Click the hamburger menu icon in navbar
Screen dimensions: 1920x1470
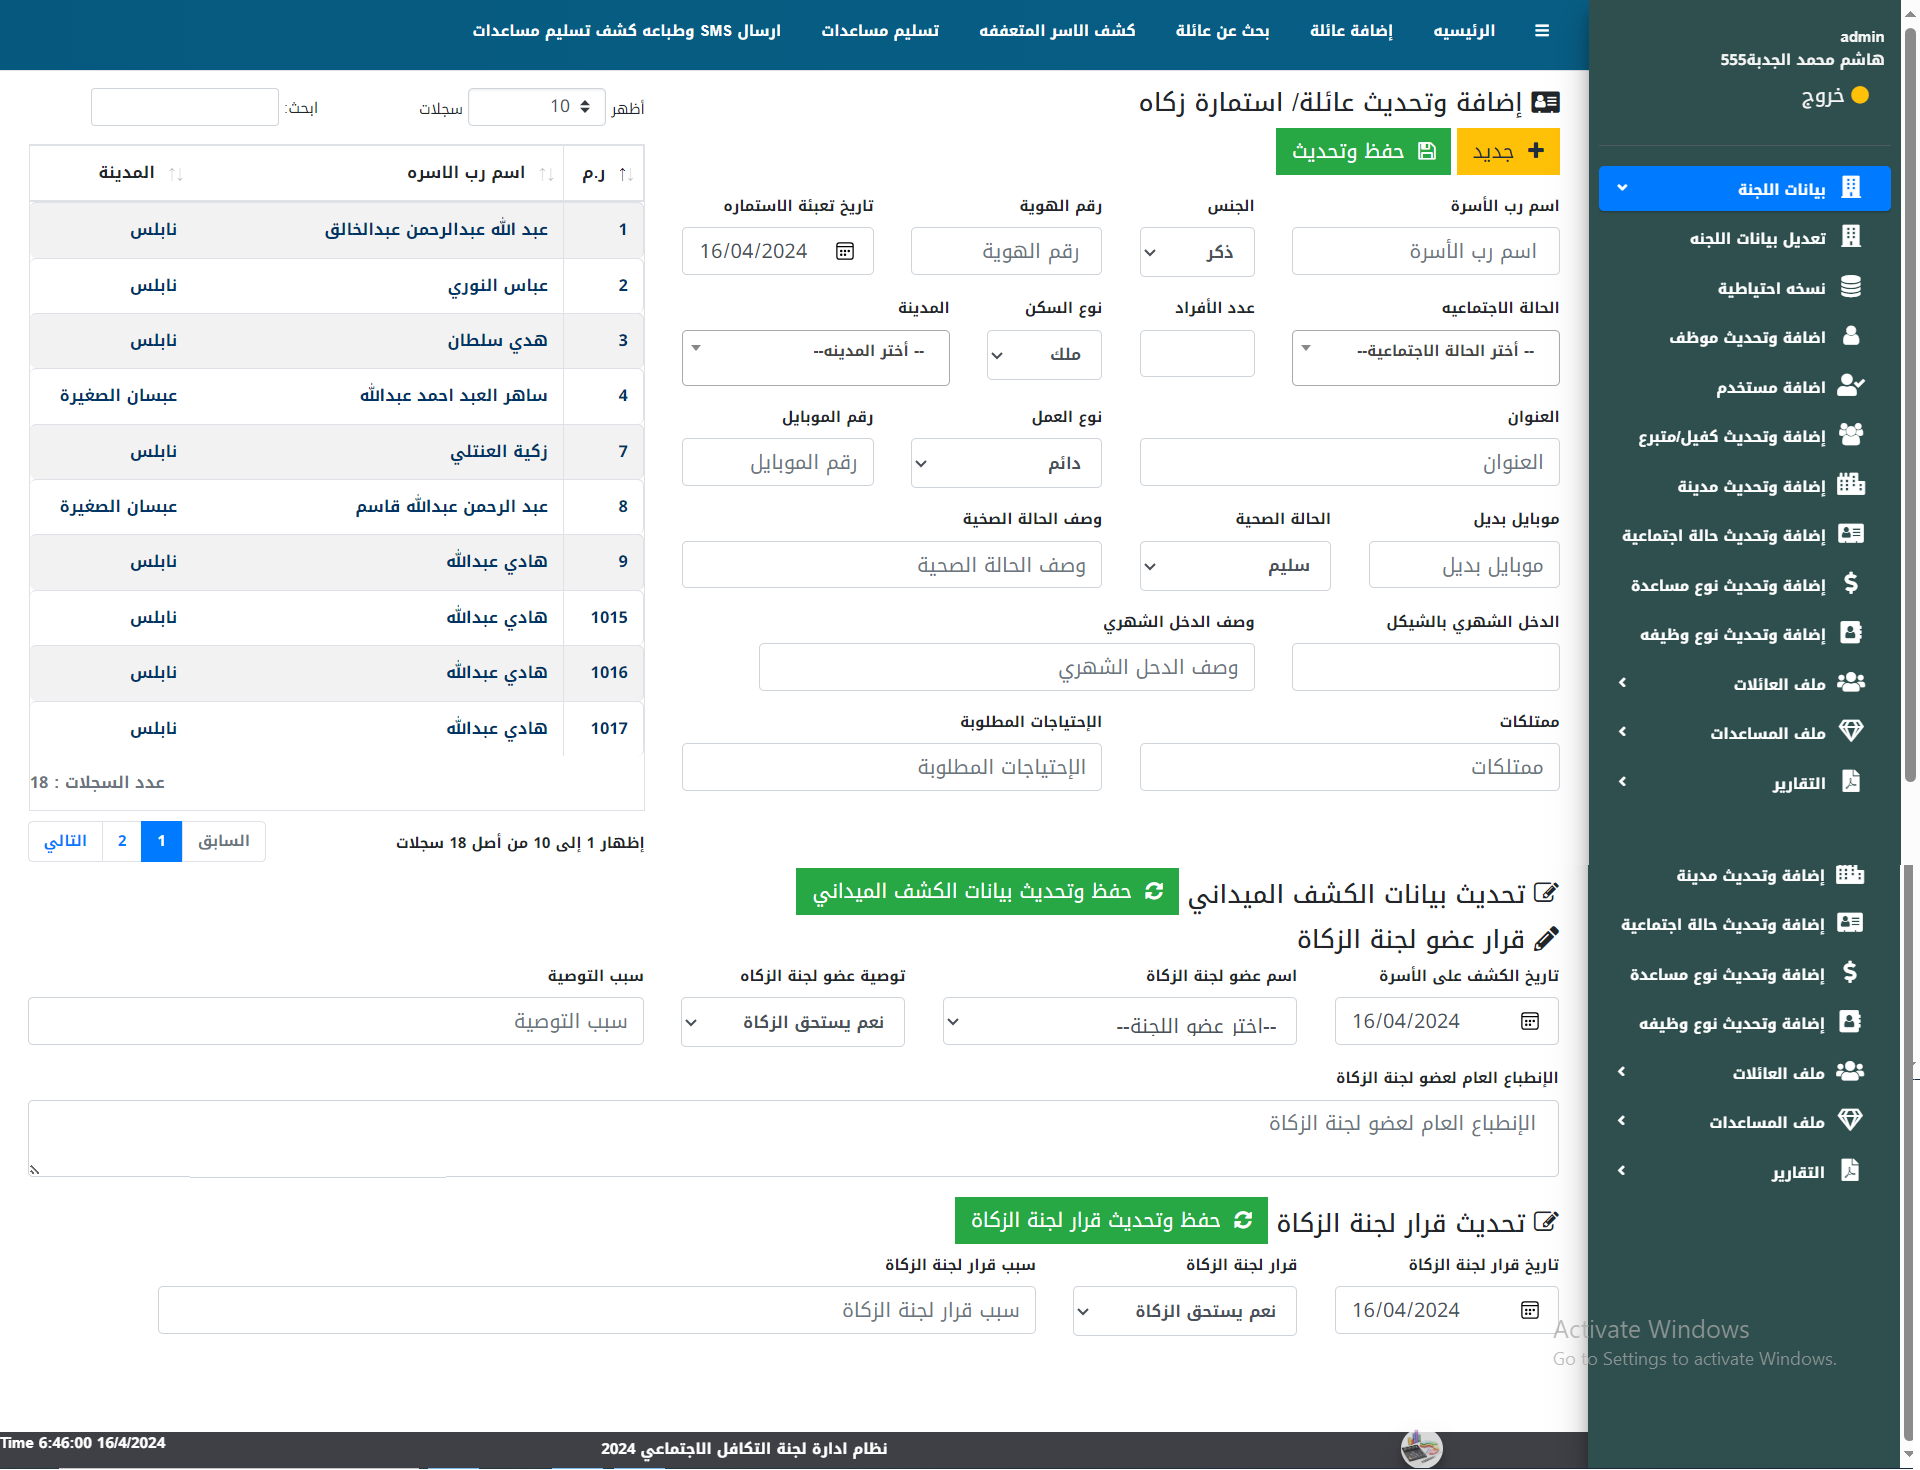click(x=1542, y=30)
